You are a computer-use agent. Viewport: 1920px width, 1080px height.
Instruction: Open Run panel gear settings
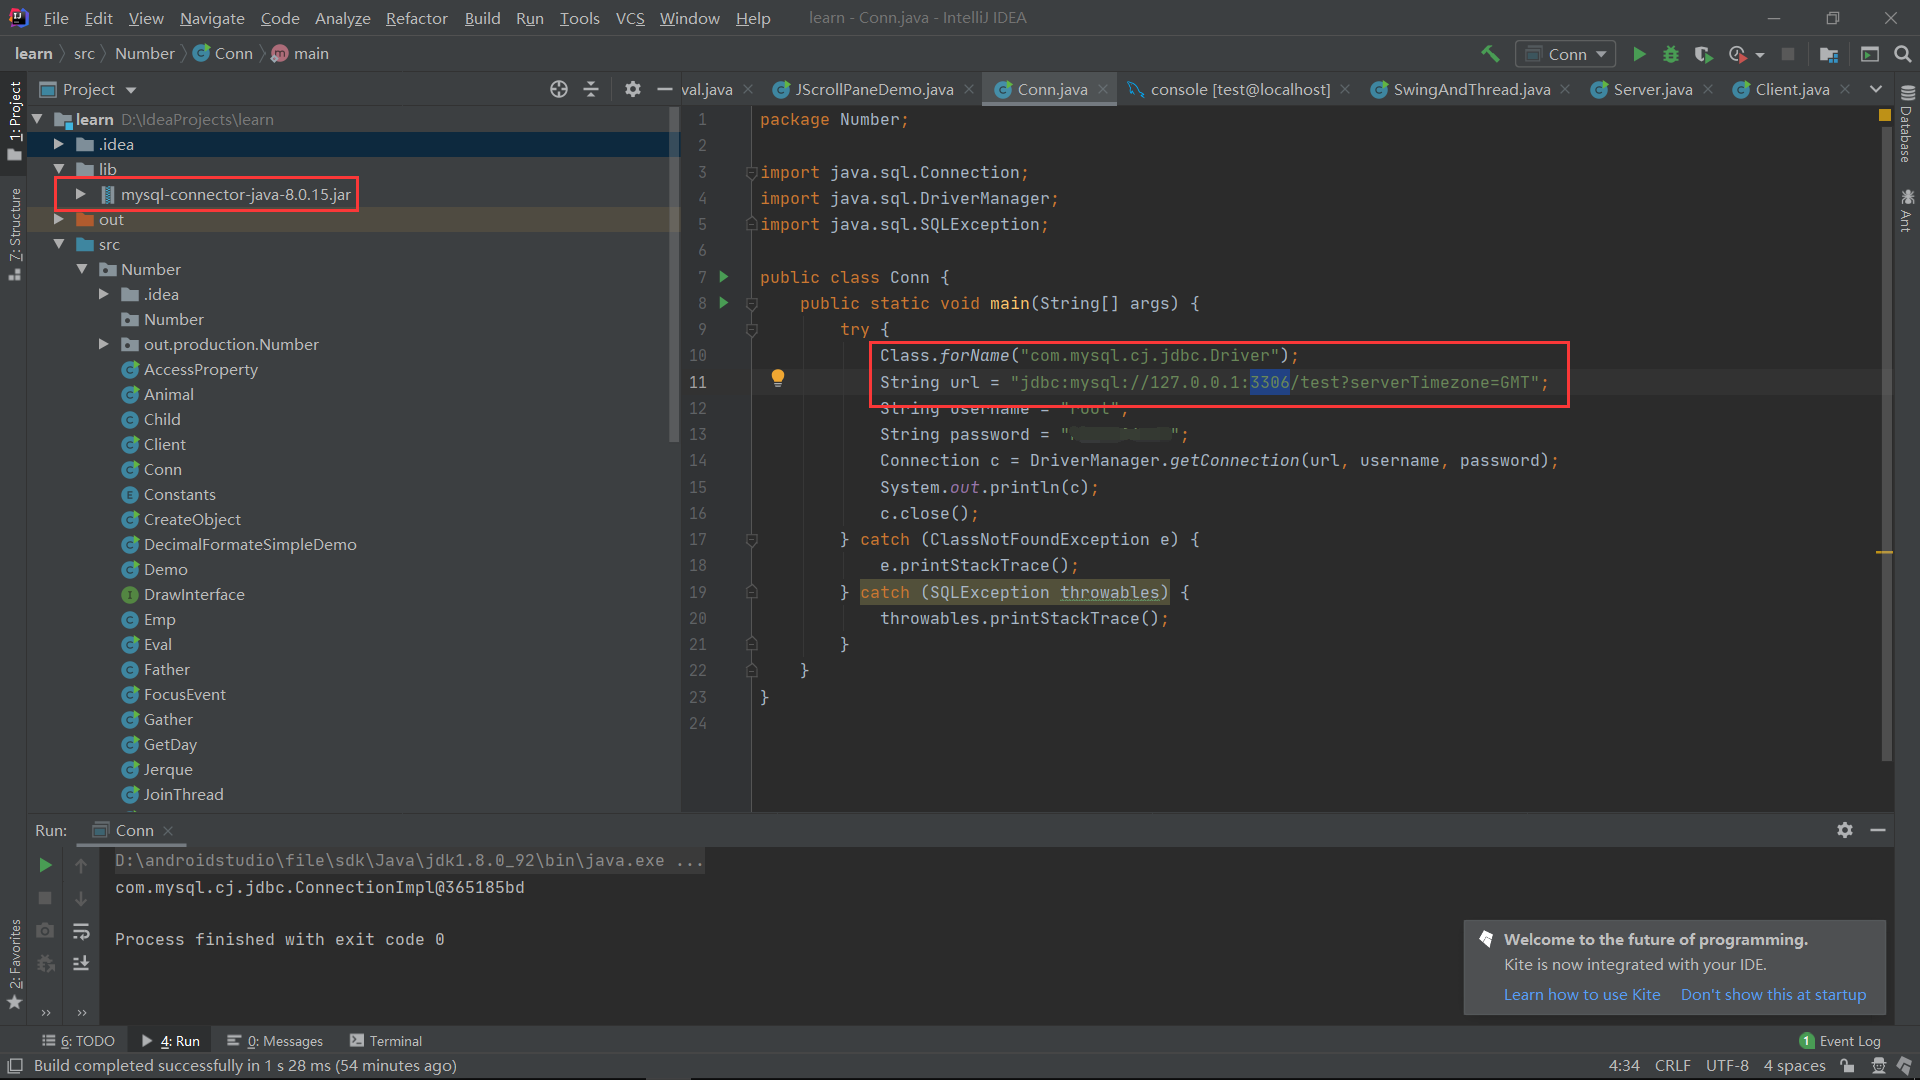[1845, 830]
